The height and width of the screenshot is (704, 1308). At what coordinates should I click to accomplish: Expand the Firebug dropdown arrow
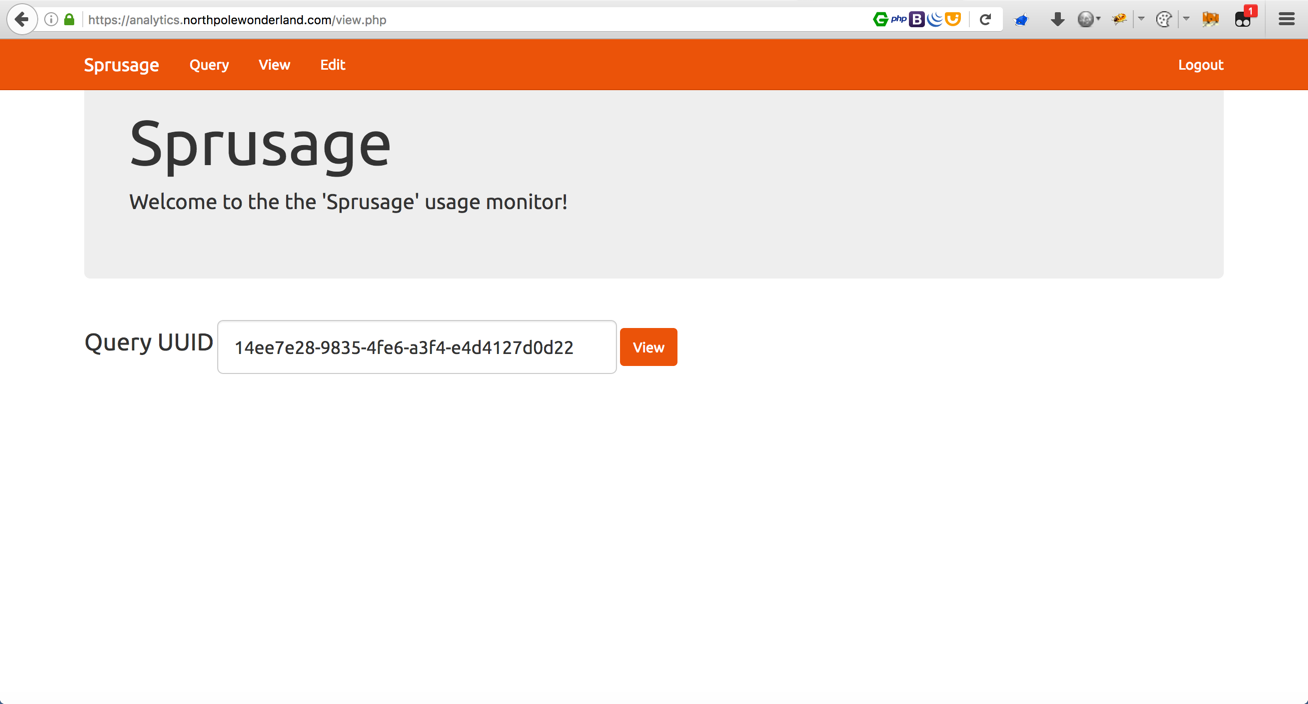1141,19
